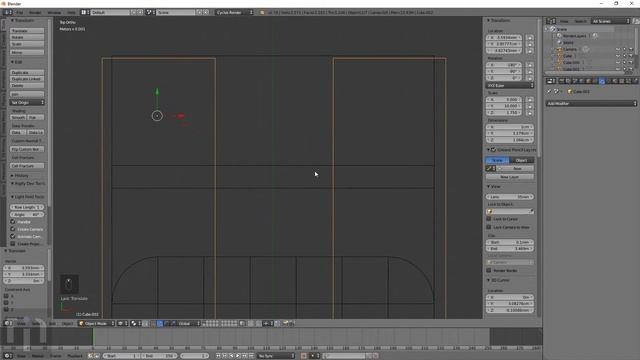Screen dimensions: 640x360
Task: Adjust the timeline End frame field
Action: point(160,356)
